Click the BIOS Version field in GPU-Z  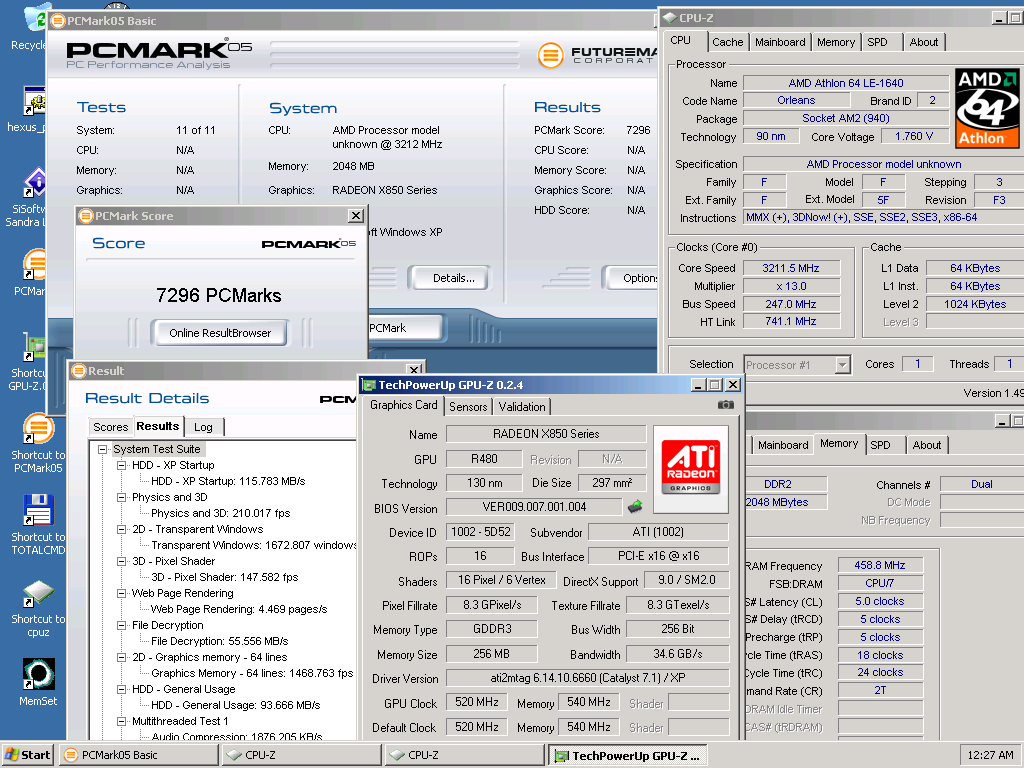point(534,507)
